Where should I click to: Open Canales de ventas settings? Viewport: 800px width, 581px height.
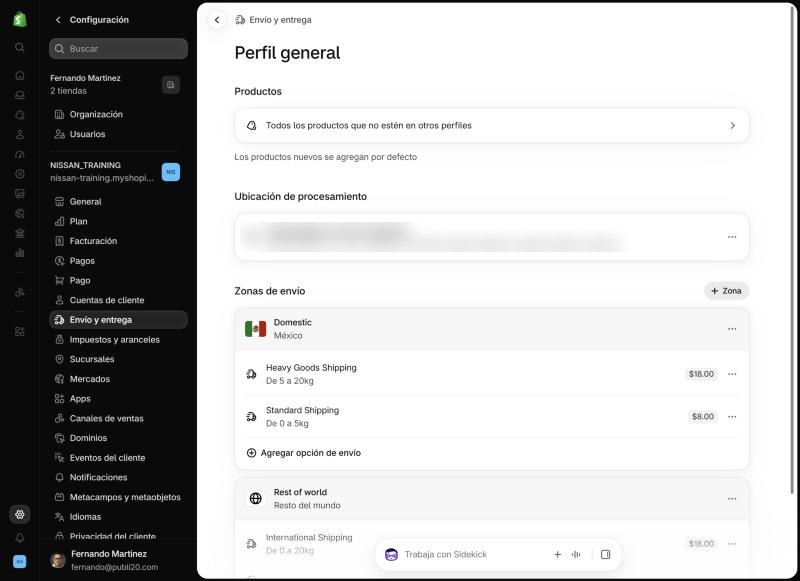(x=118, y=418)
